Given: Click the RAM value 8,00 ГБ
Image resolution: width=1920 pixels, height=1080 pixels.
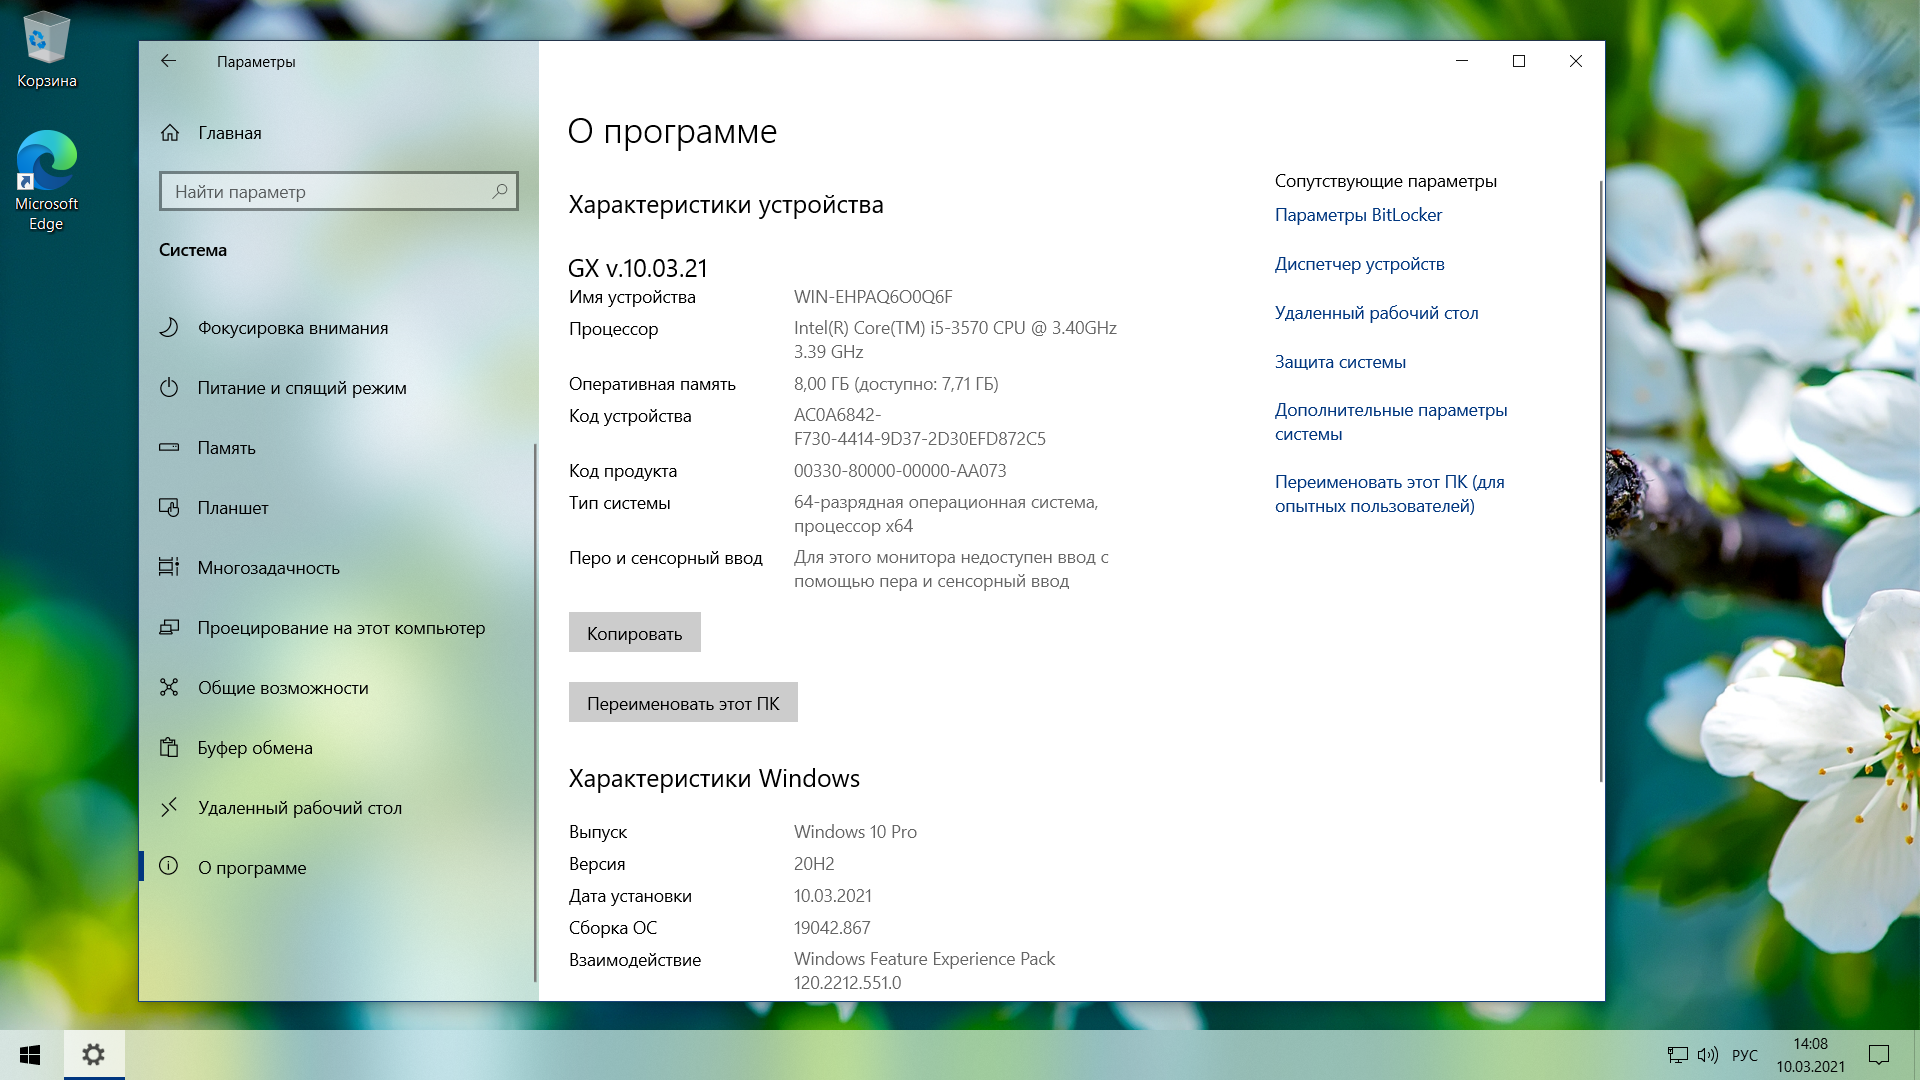Looking at the screenshot, I should [896, 384].
